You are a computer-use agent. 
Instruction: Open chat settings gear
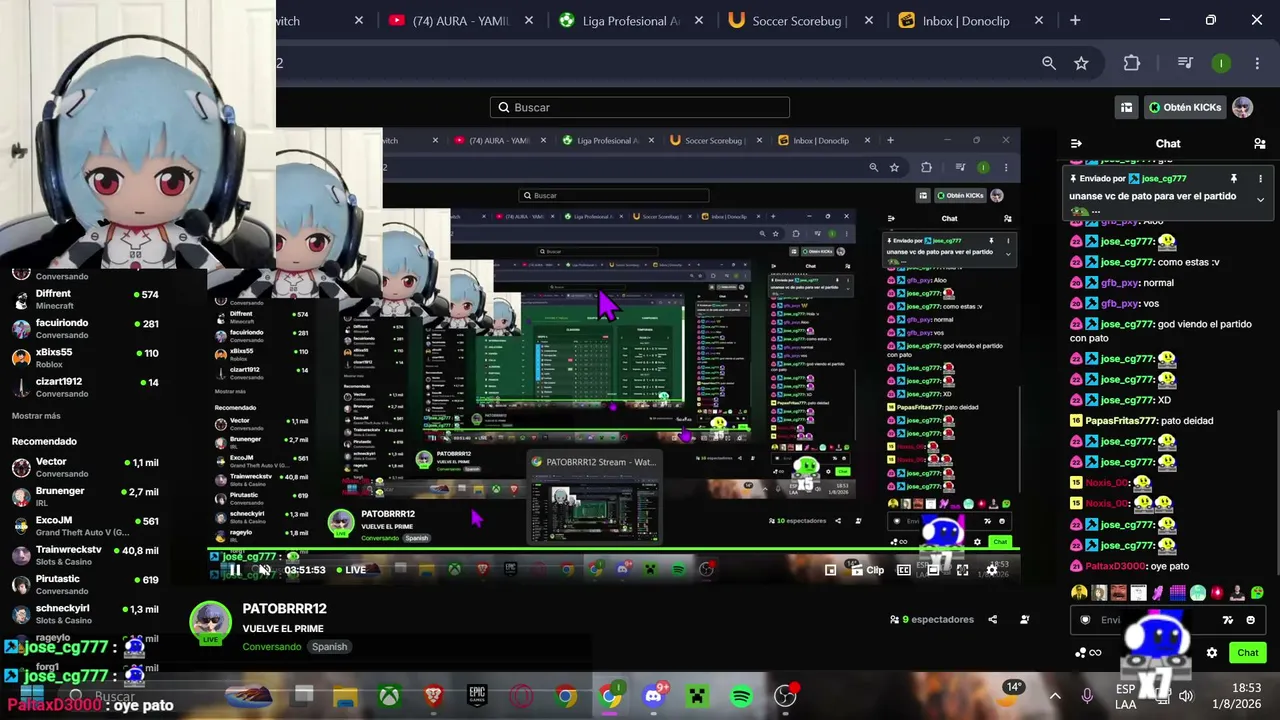[x=1212, y=653]
